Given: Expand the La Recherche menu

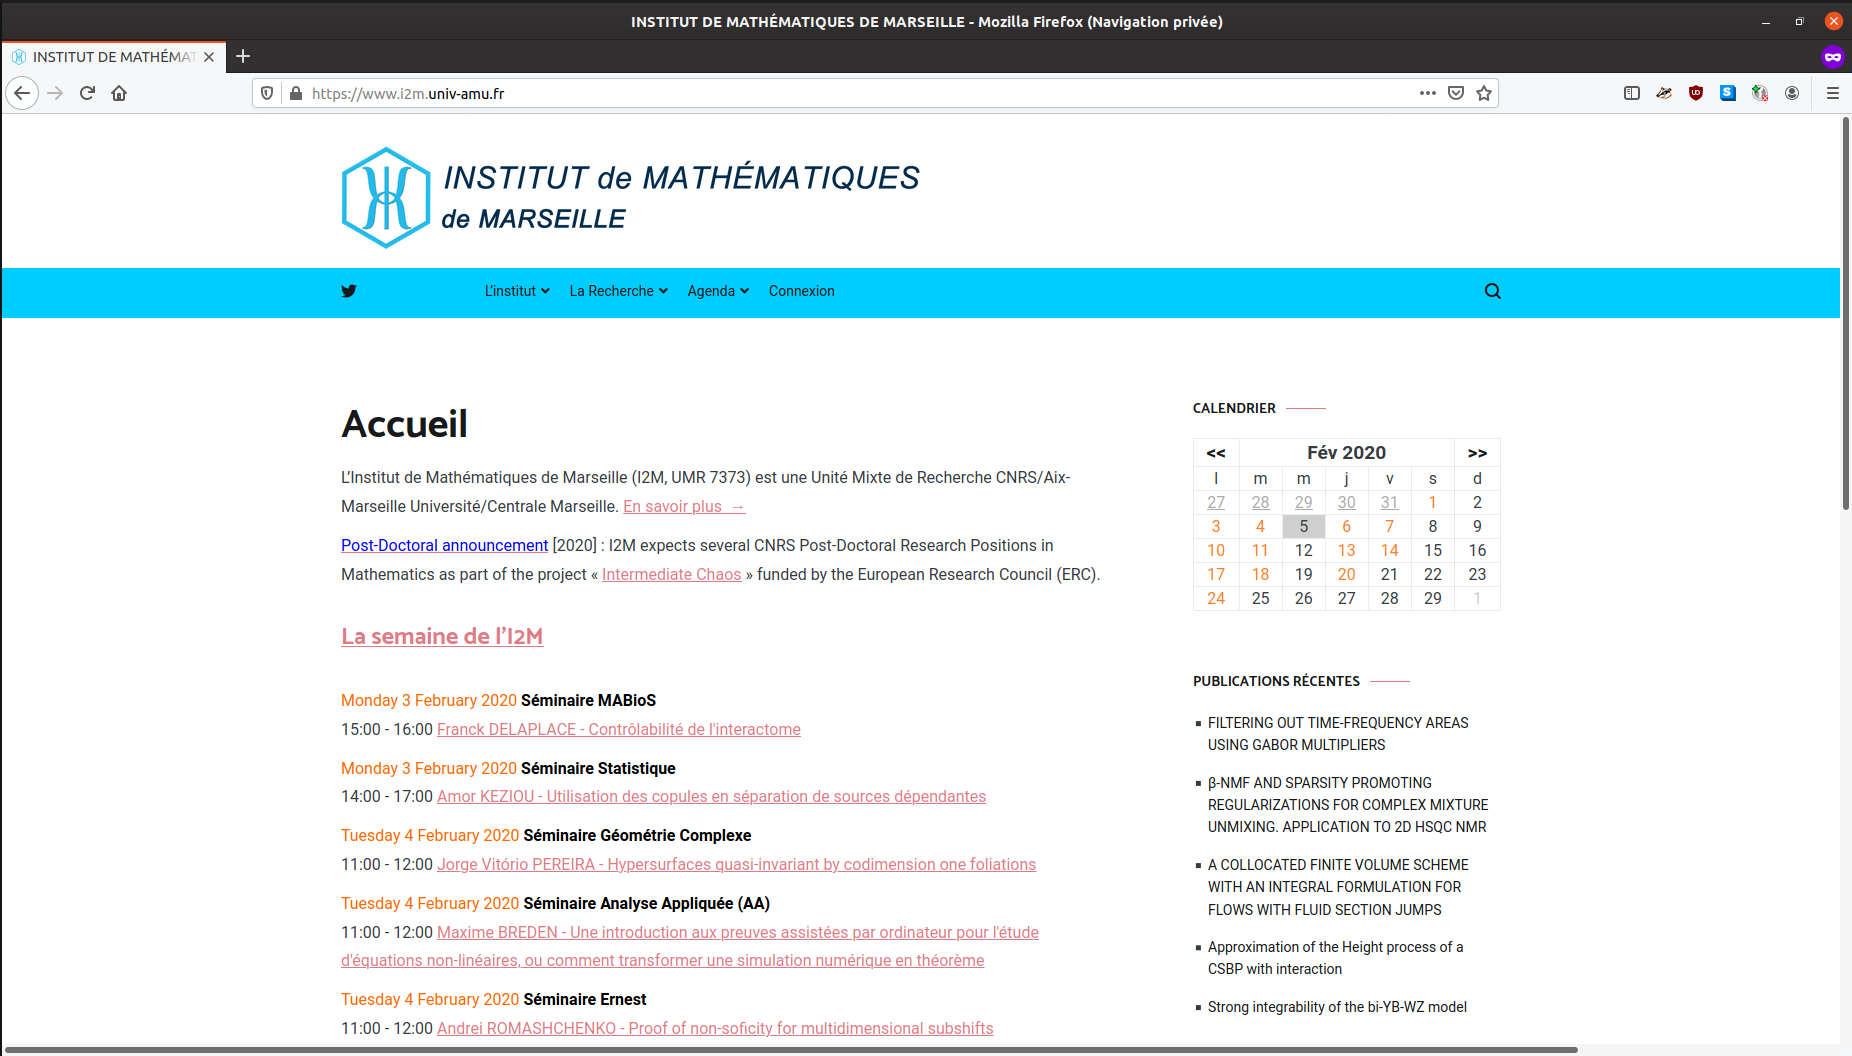Looking at the screenshot, I should pos(618,291).
